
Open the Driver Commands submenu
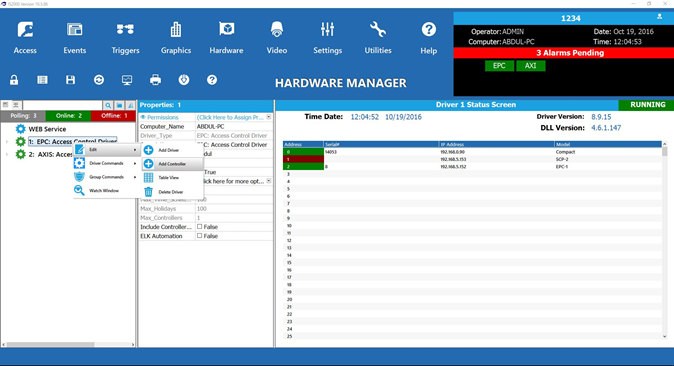coord(106,163)
